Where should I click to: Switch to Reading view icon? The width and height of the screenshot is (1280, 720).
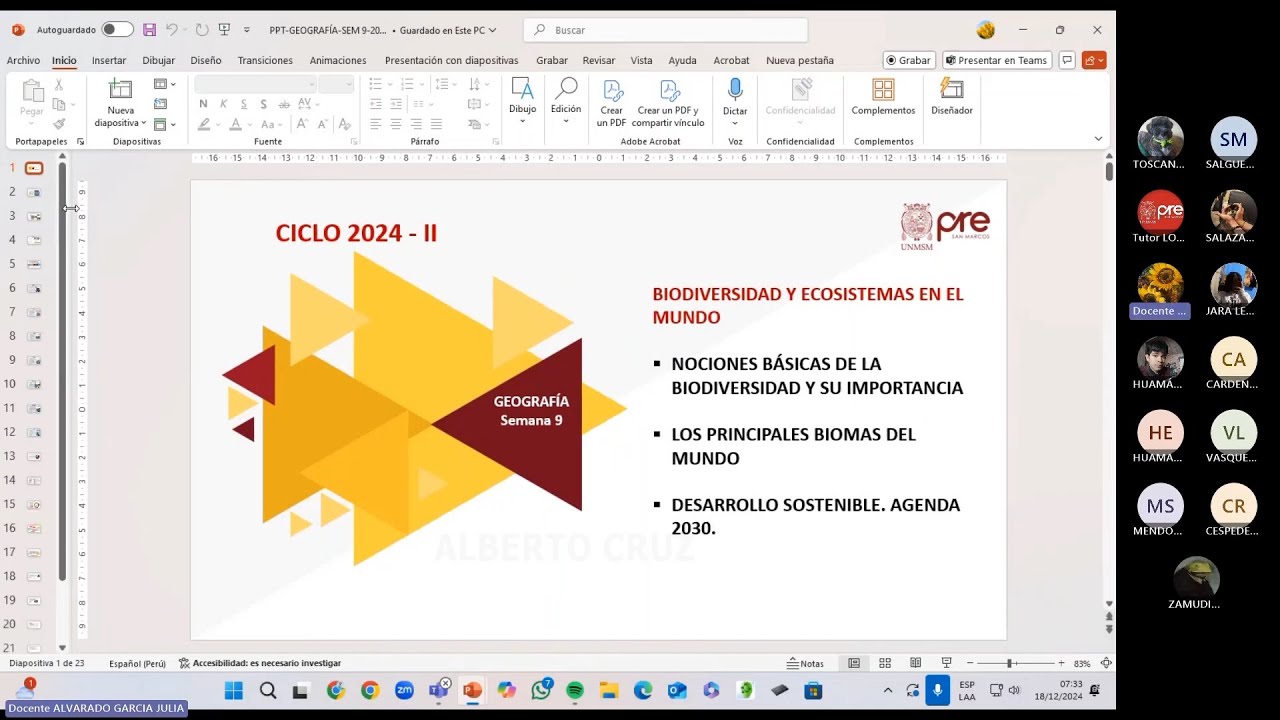pos(915,663)
